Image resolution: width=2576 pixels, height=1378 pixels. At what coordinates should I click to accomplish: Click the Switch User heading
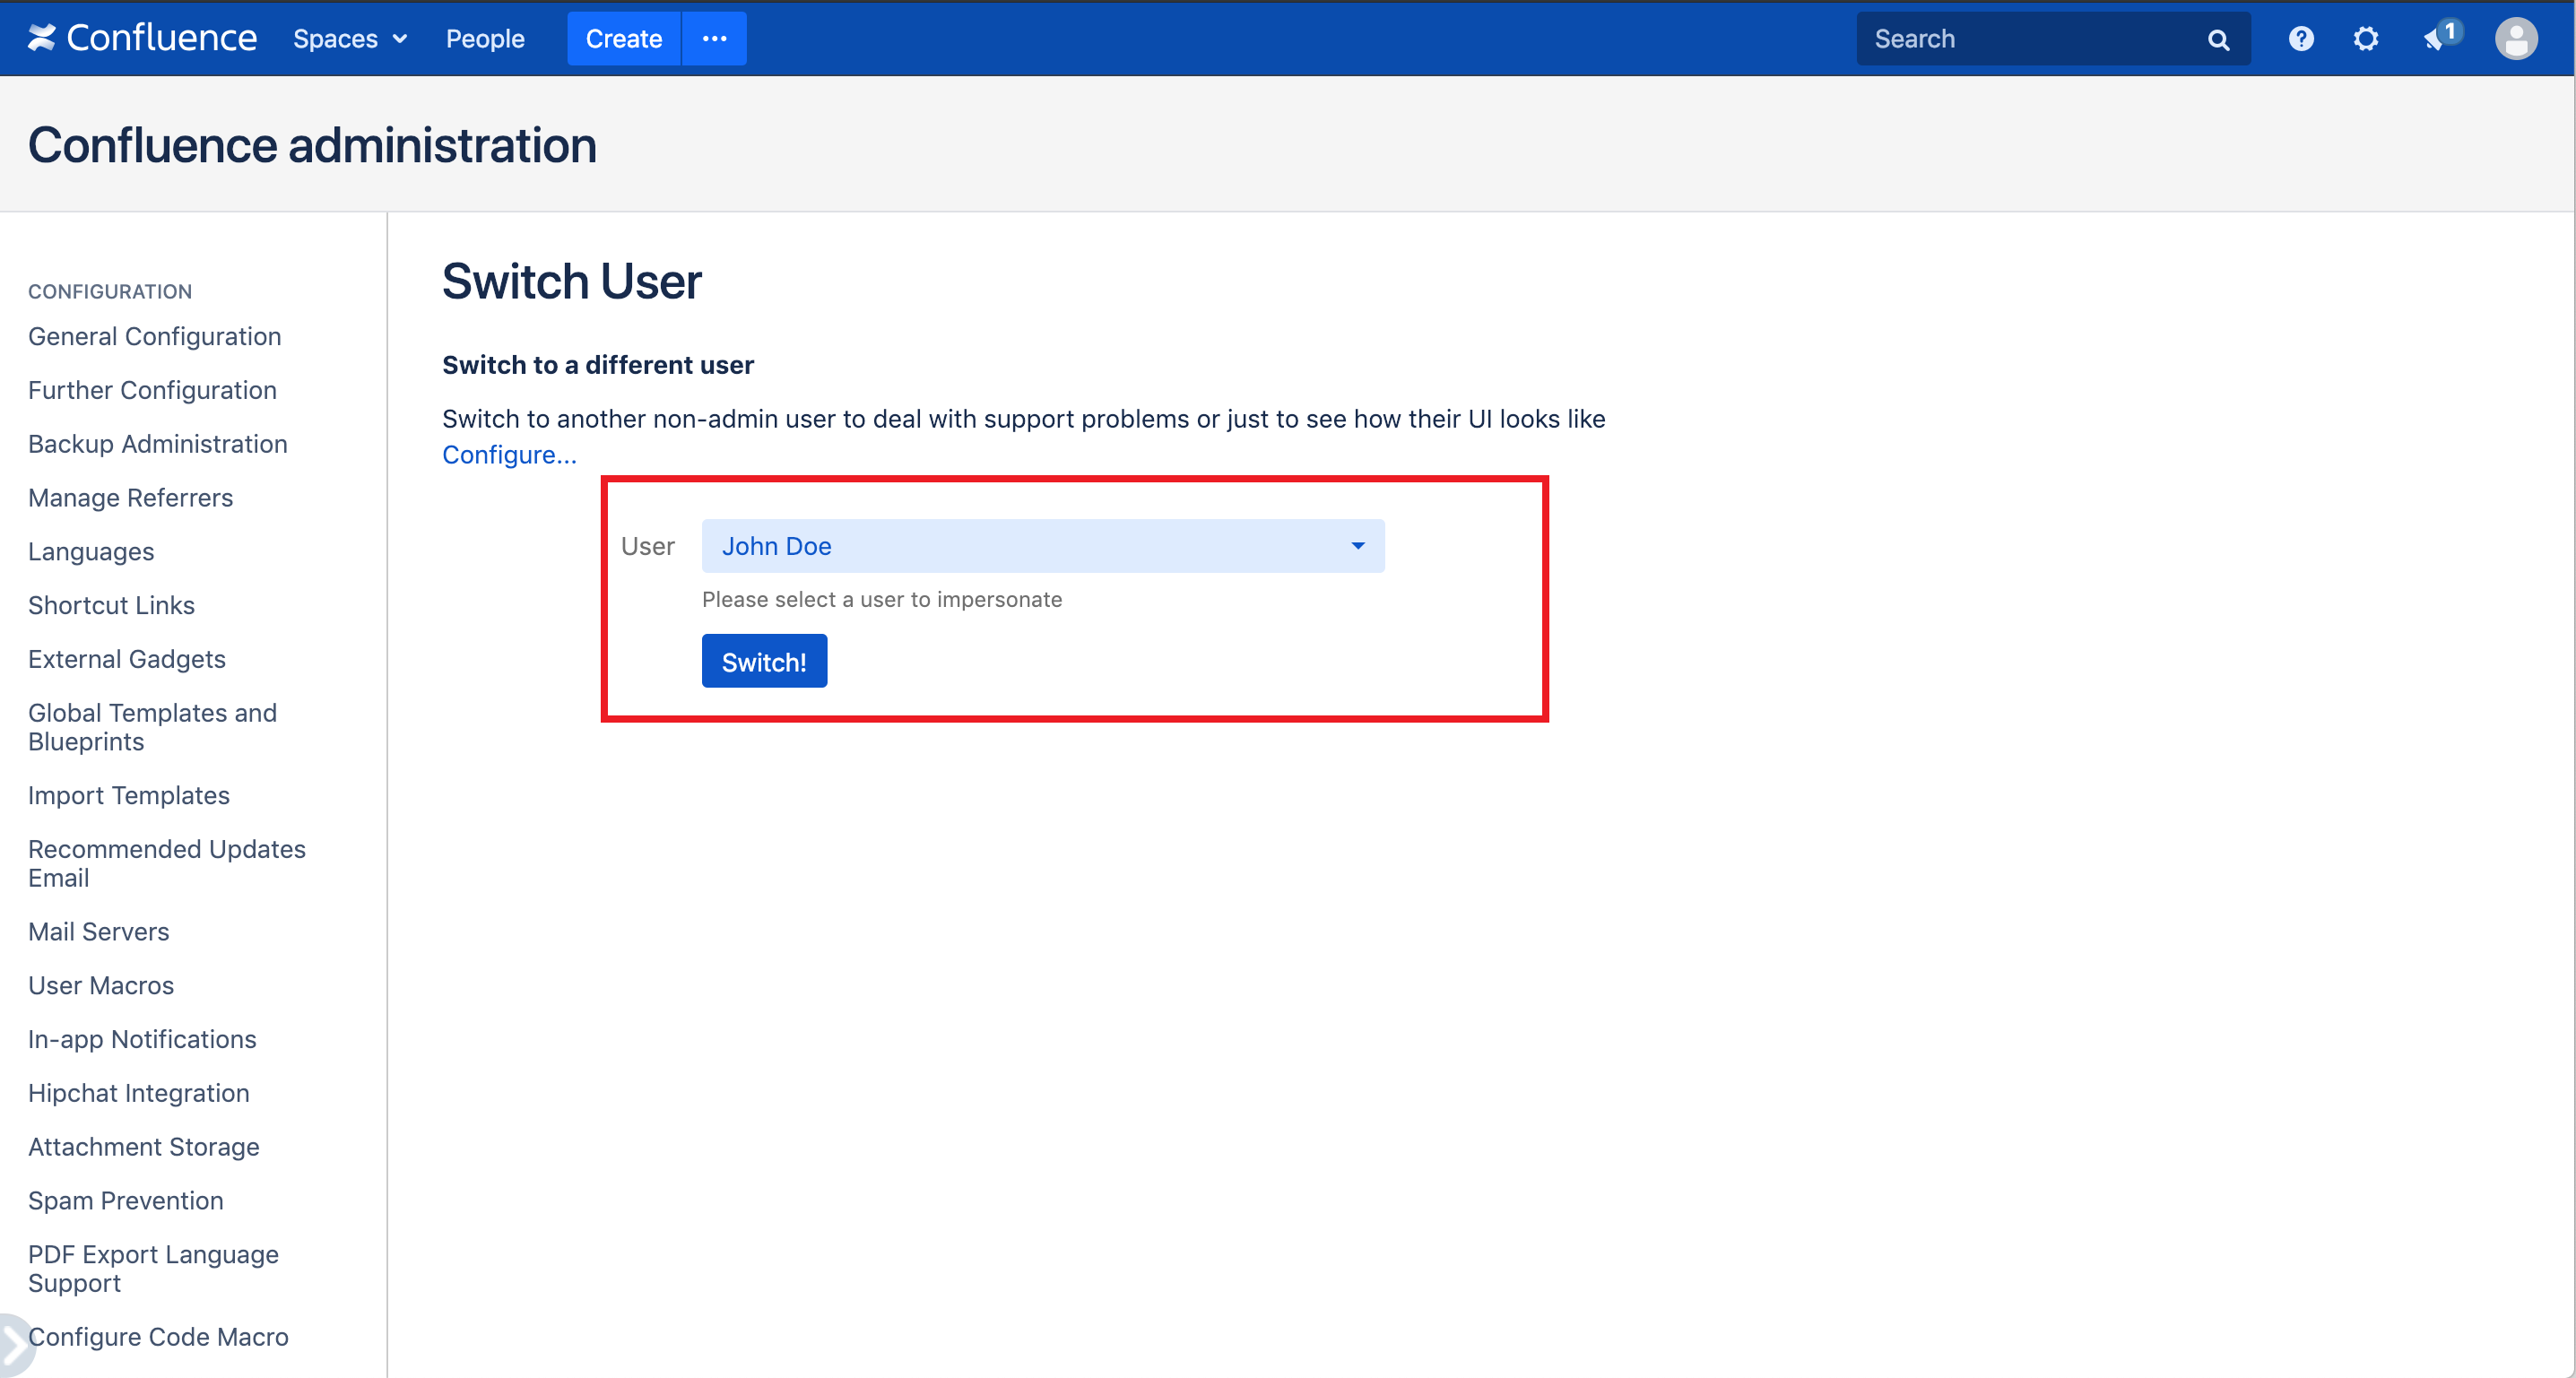click(x=571, y=281)
